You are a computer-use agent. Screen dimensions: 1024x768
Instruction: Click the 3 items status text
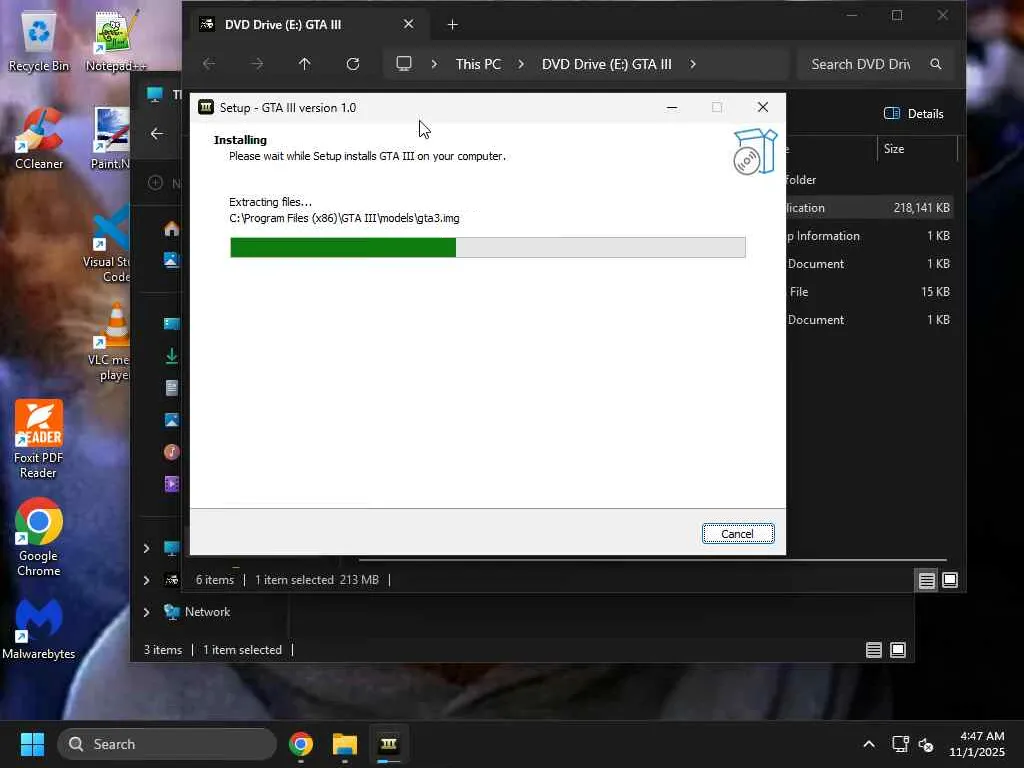pyautogui.click(x=163, y=650)
